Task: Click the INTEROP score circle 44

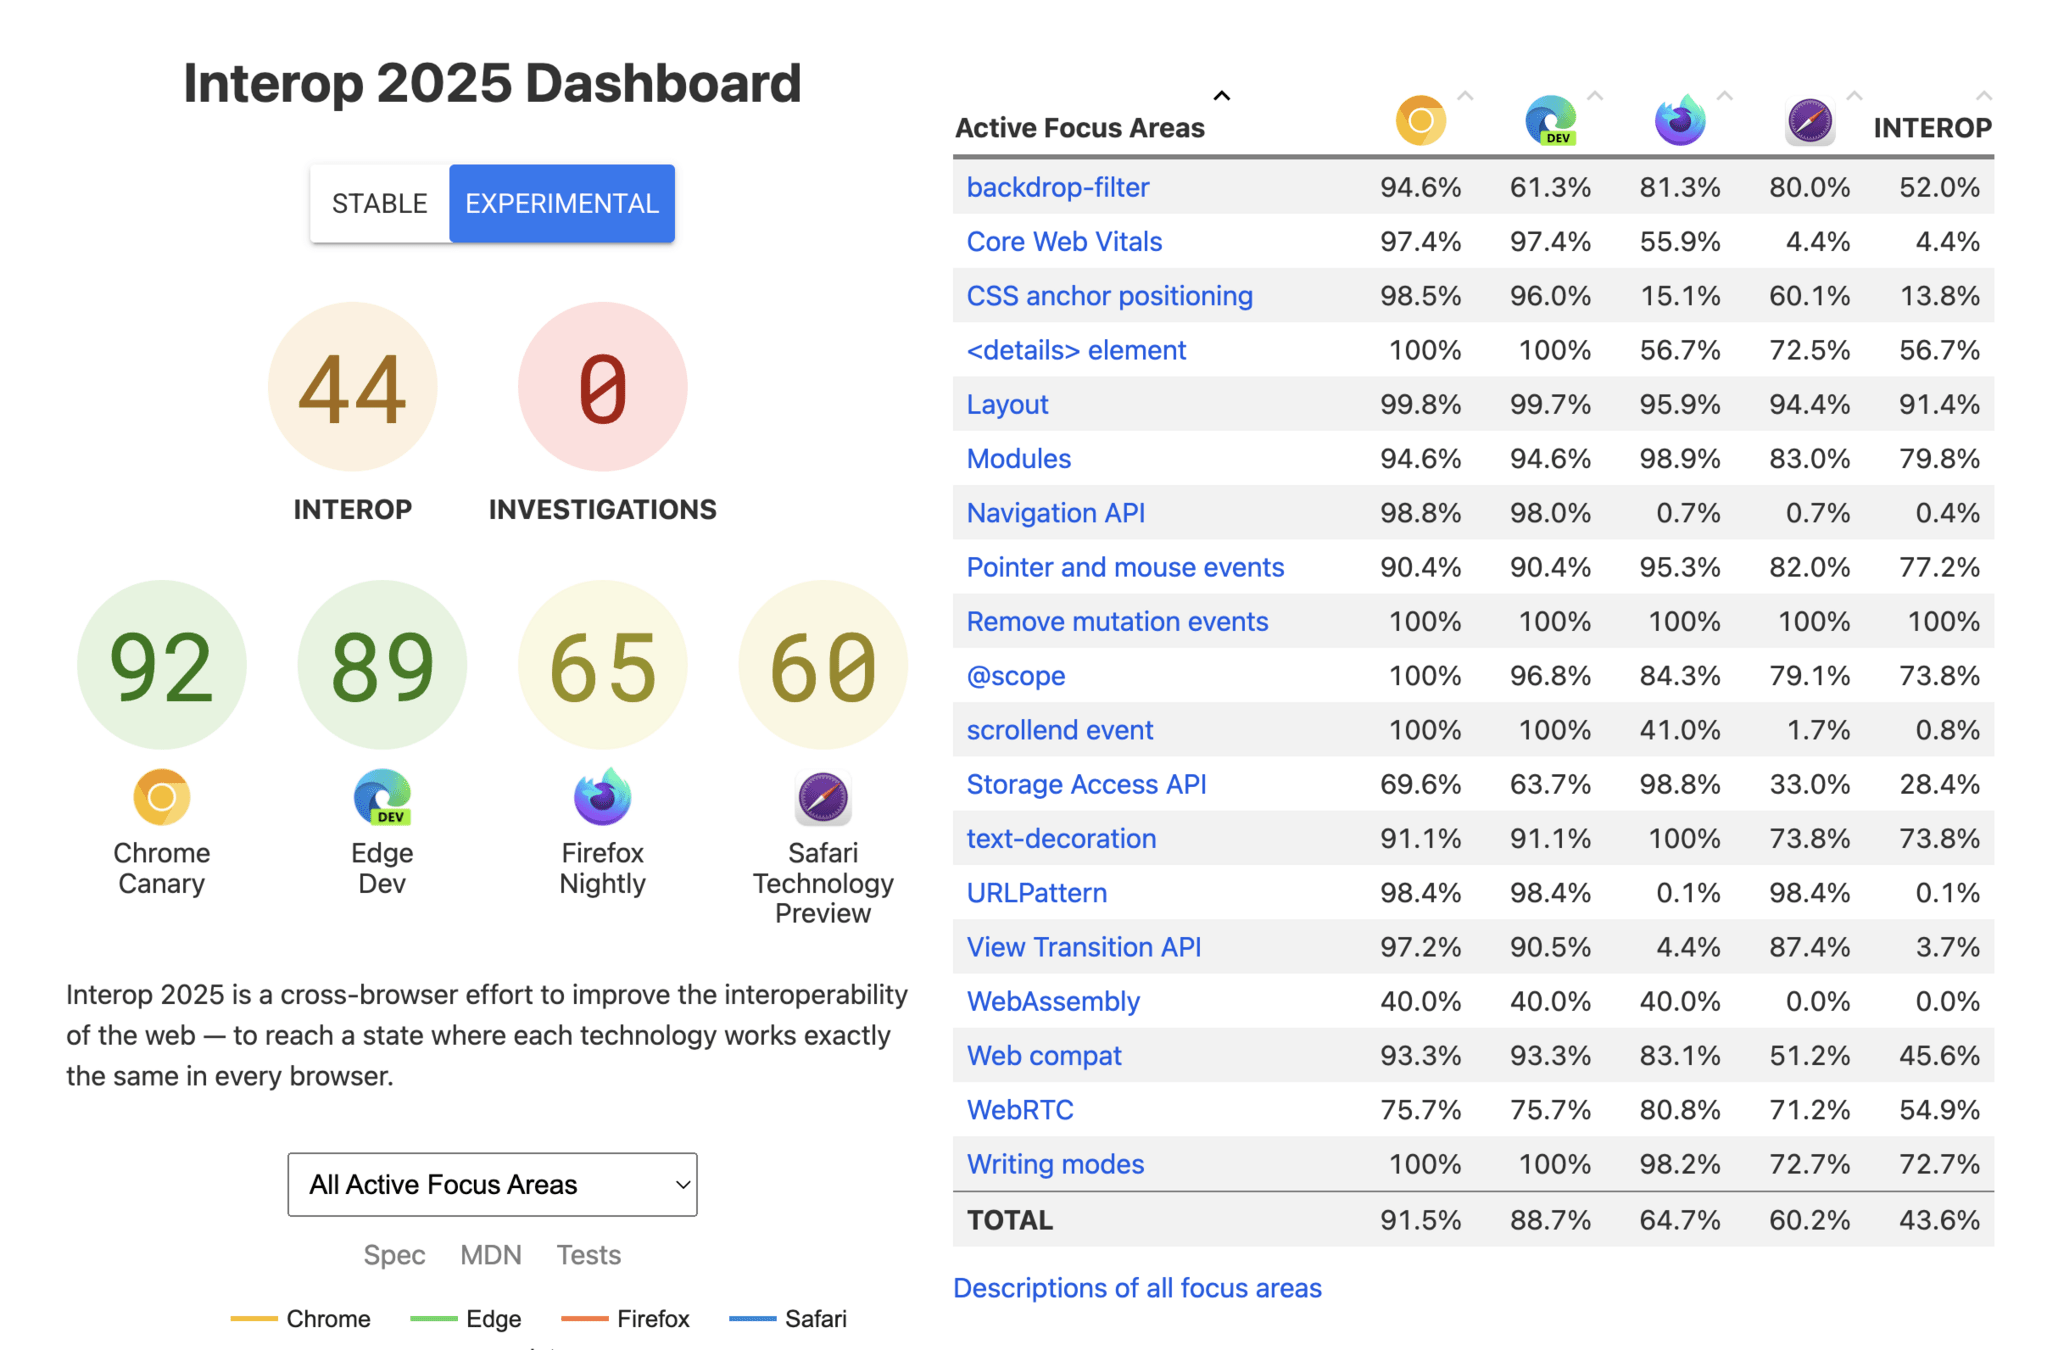Action: tap(352, 388)
